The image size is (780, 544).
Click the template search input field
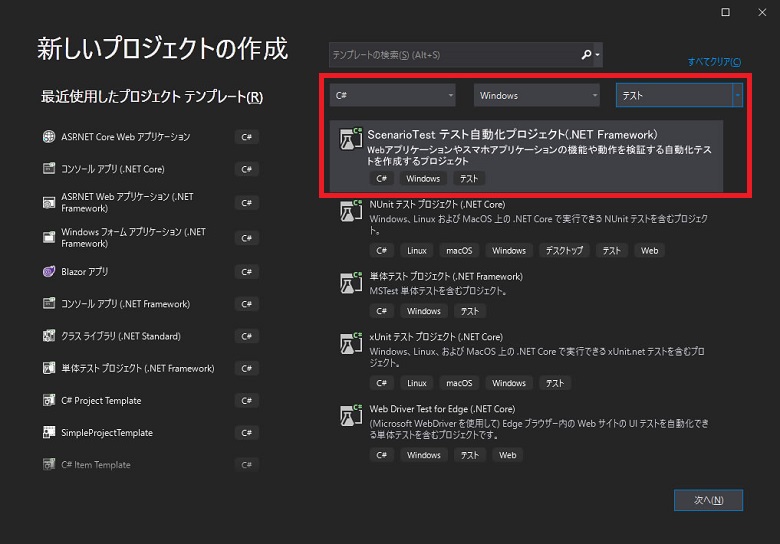pos(455,55)
